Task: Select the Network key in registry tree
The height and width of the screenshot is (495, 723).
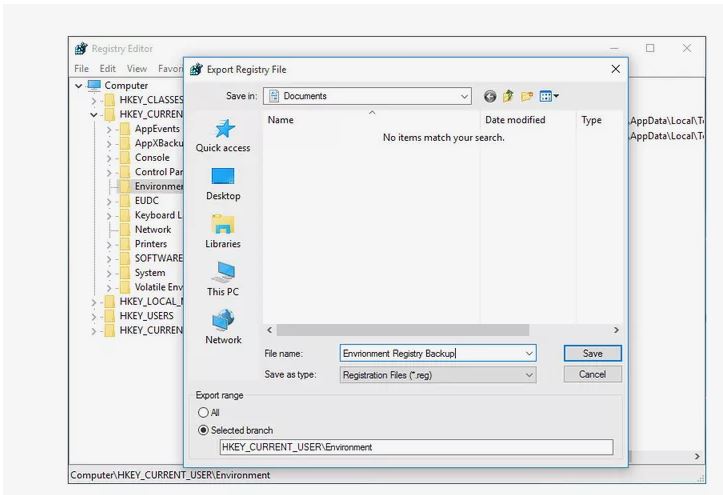Action: [x=153, y=230]
